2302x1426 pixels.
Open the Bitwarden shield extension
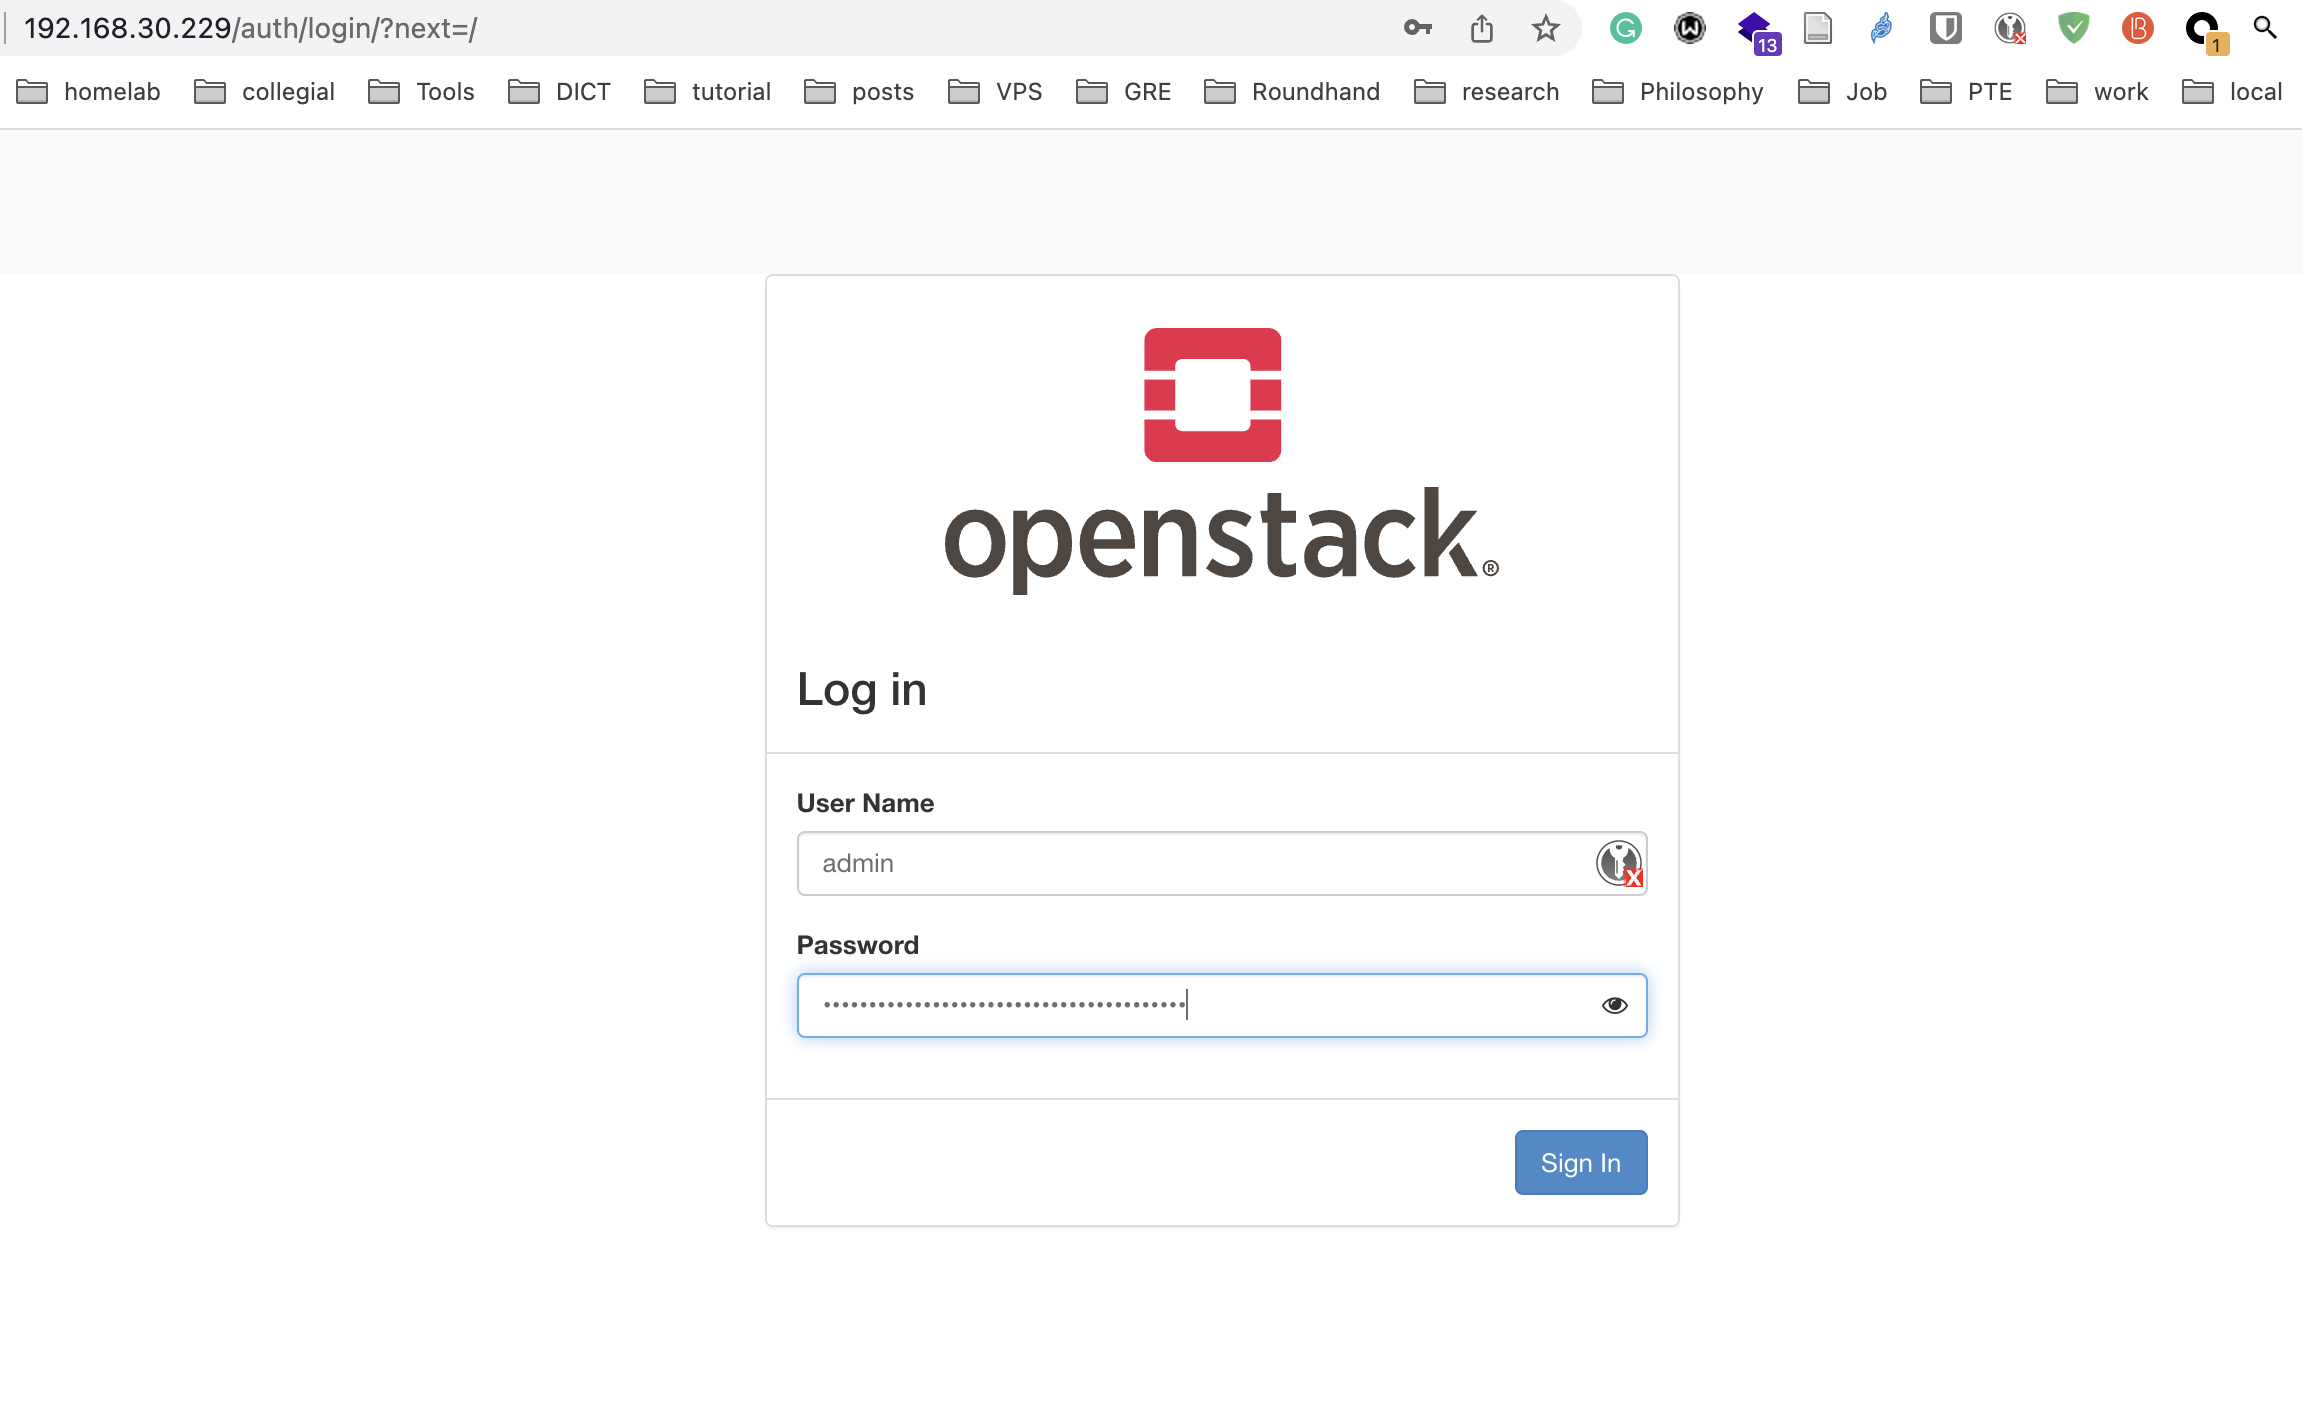coord(1945,28)
